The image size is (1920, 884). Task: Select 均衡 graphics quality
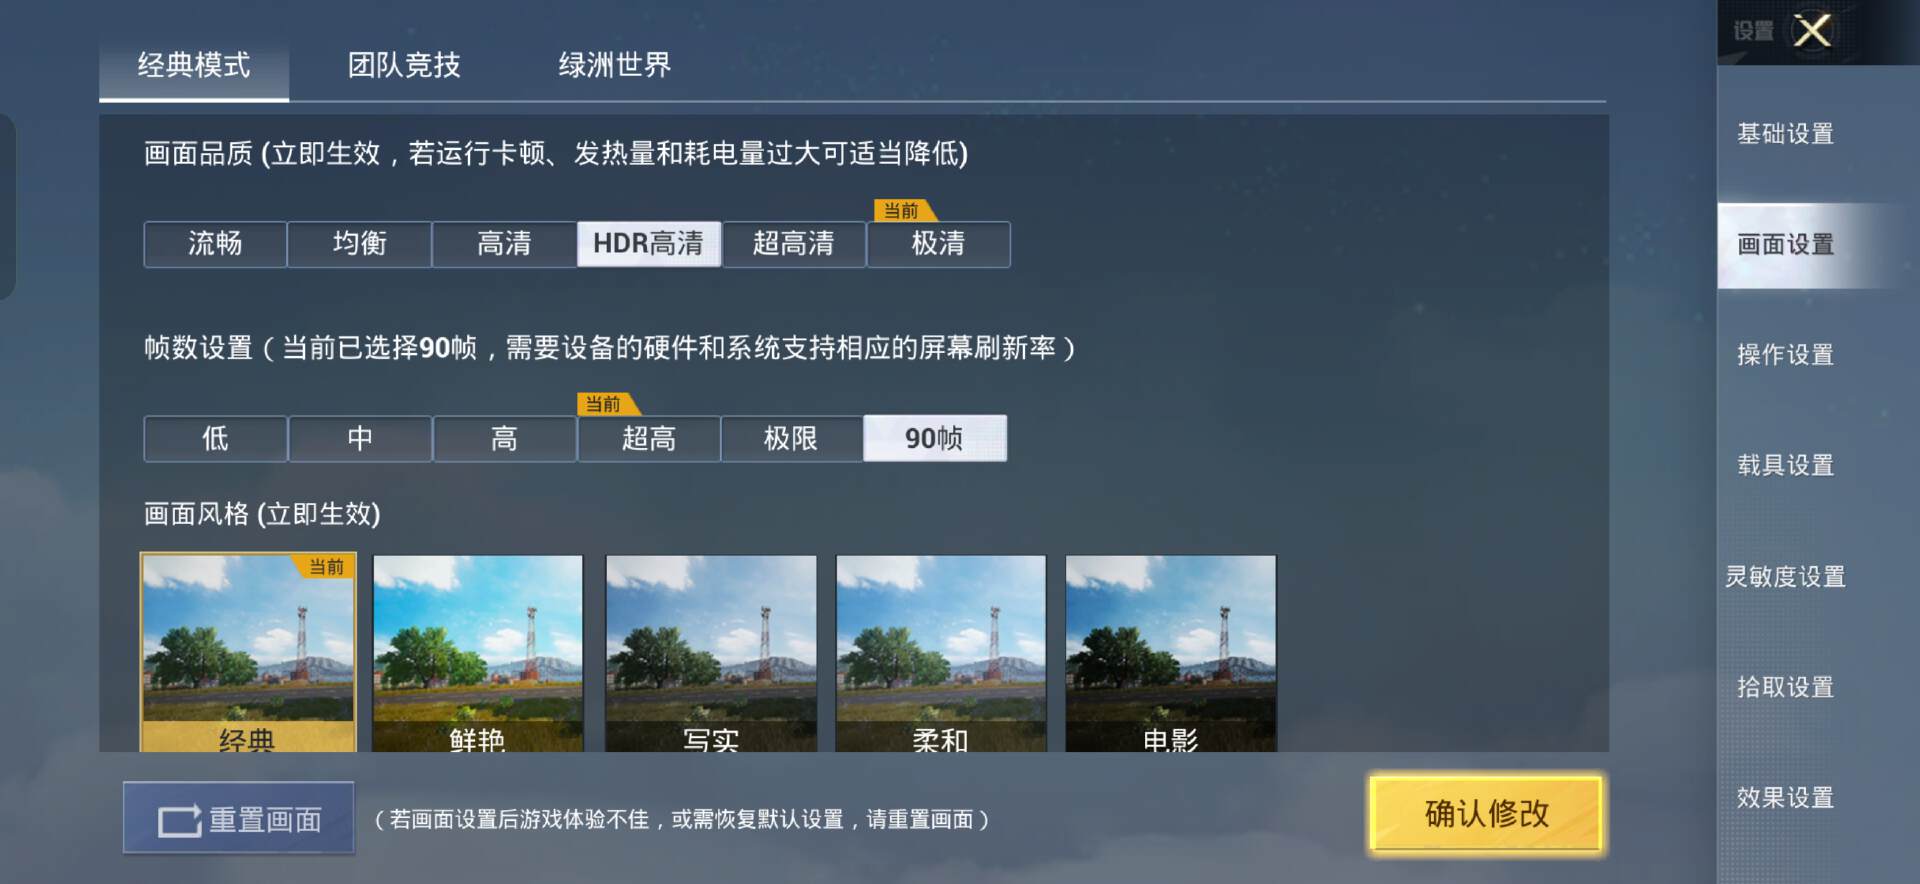tap(360, 244)
